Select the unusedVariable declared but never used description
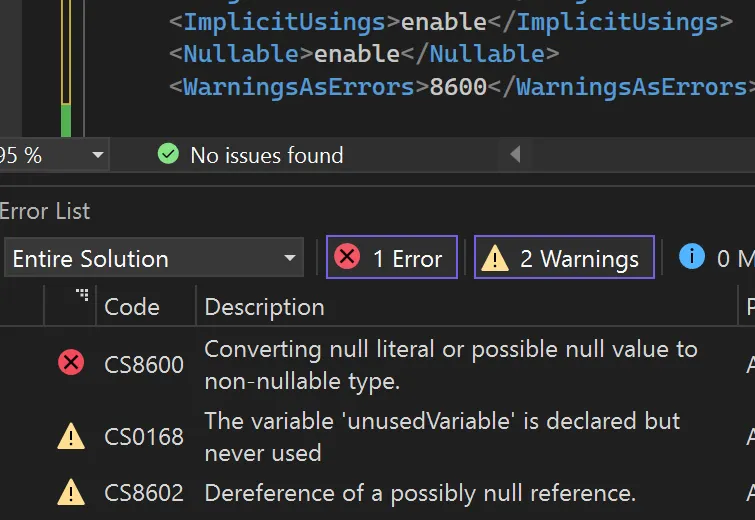 pos(442,437)
